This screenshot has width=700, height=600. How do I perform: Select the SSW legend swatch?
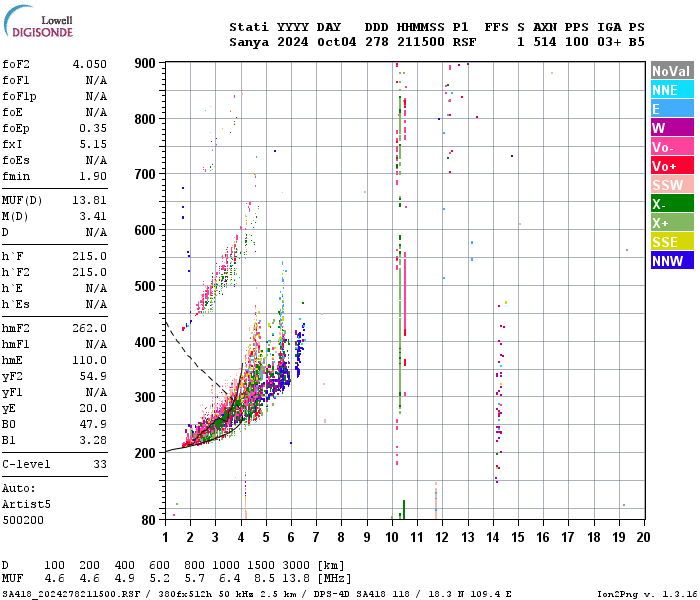671,185
